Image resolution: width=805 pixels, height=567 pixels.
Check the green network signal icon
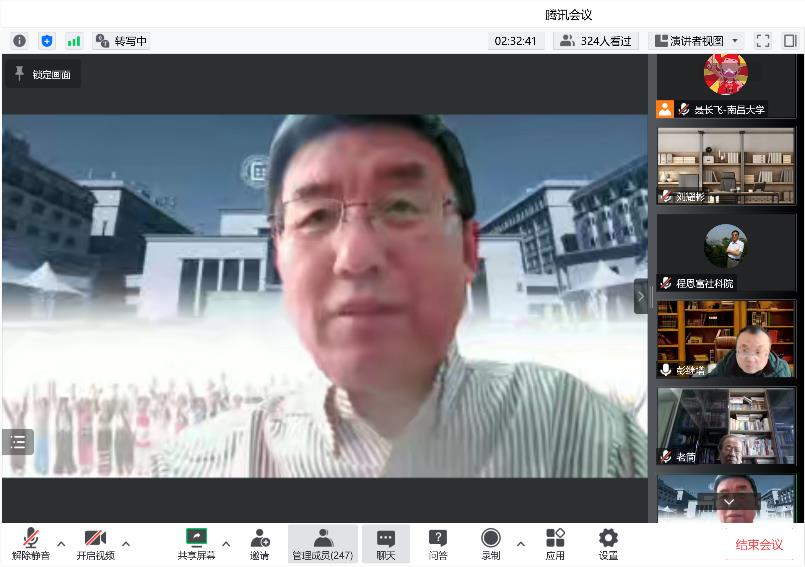click(x=73, y=41)
